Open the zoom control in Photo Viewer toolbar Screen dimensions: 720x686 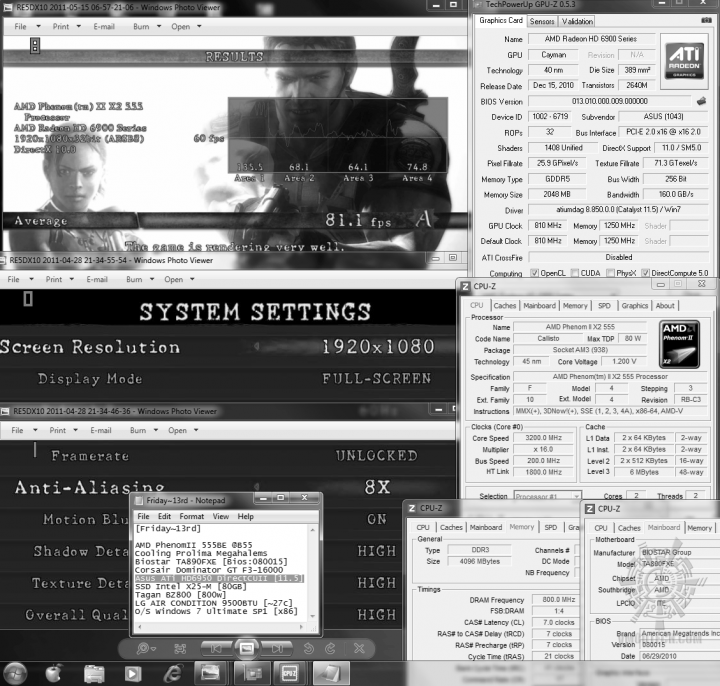pos(146,648)
